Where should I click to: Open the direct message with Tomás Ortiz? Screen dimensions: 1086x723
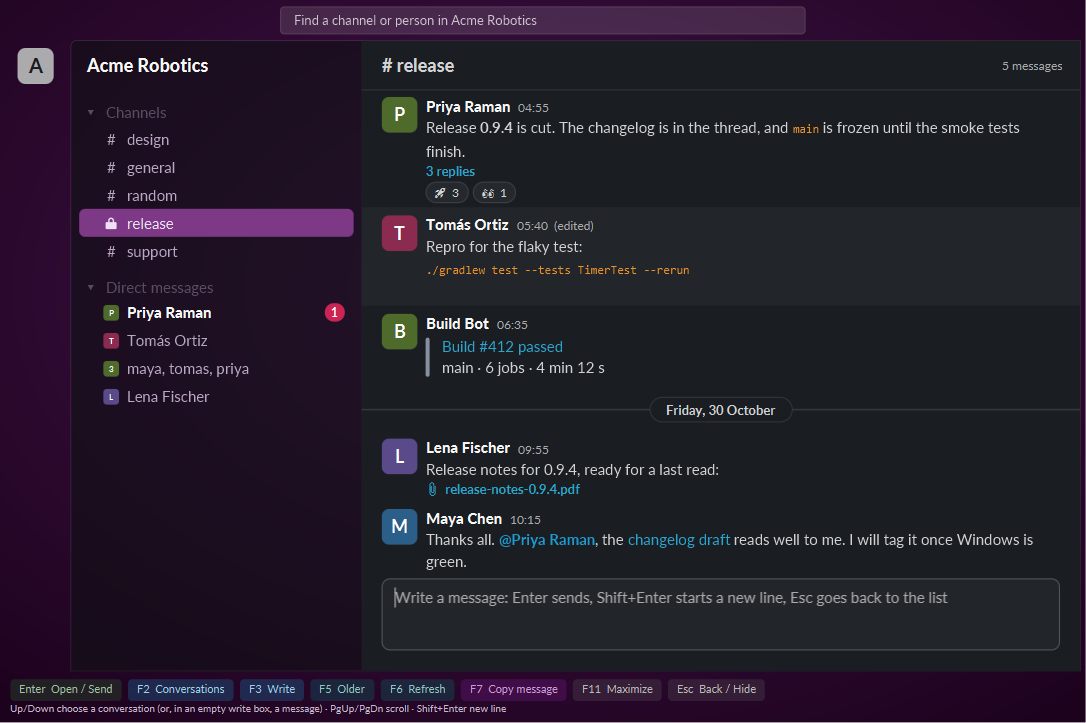pyautogui.click(x=216, y=341)
